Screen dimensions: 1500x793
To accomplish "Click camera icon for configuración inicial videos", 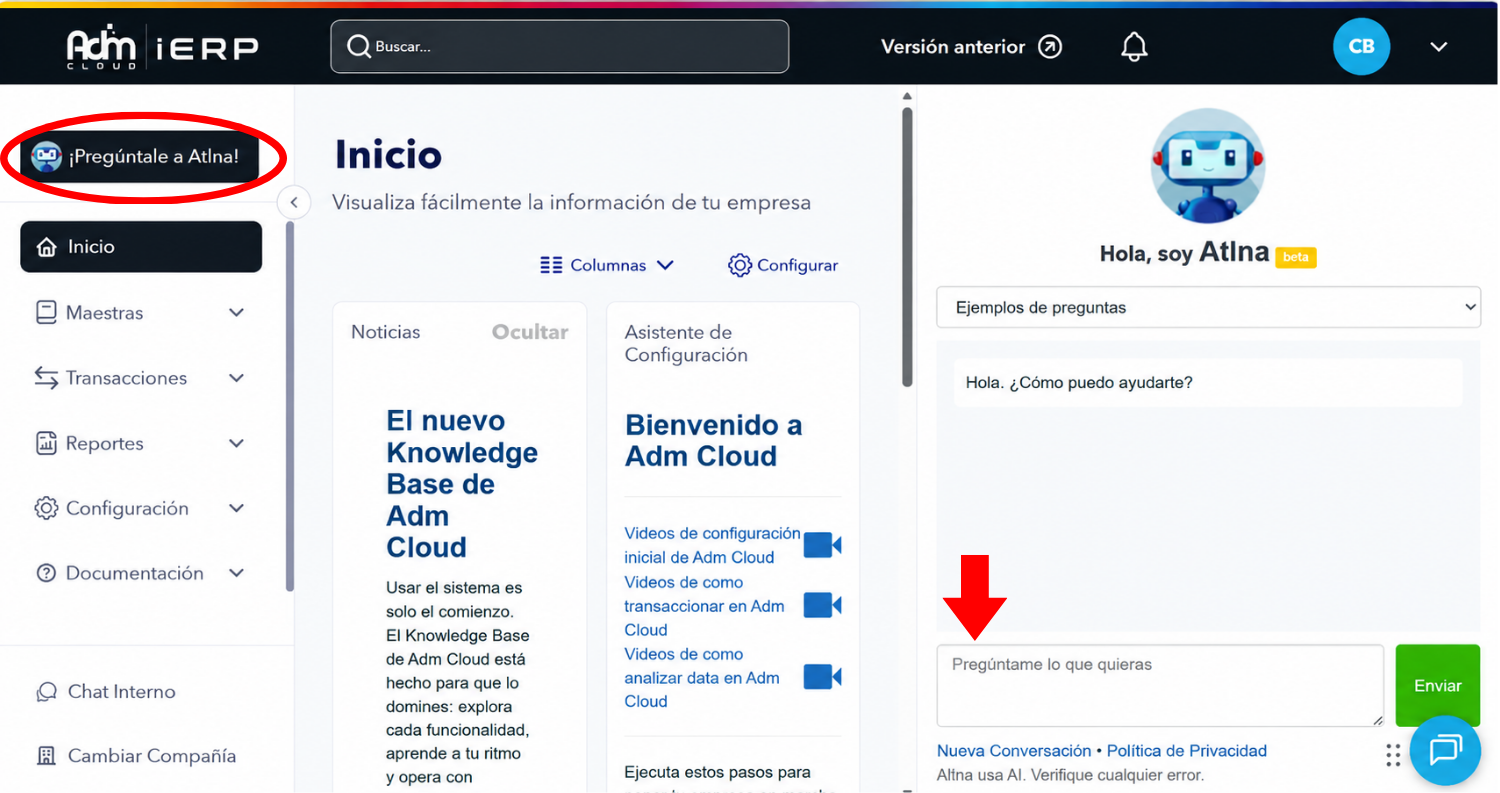I will [x=822, y=545].
